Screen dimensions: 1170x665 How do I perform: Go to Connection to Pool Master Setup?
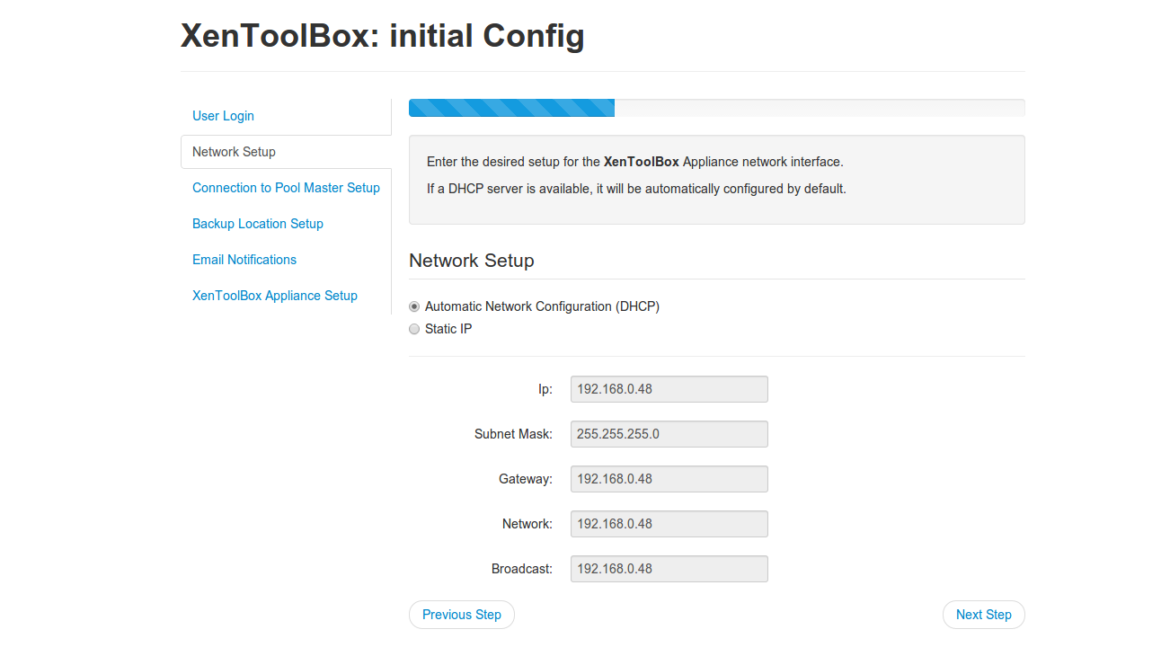(286, 187)
